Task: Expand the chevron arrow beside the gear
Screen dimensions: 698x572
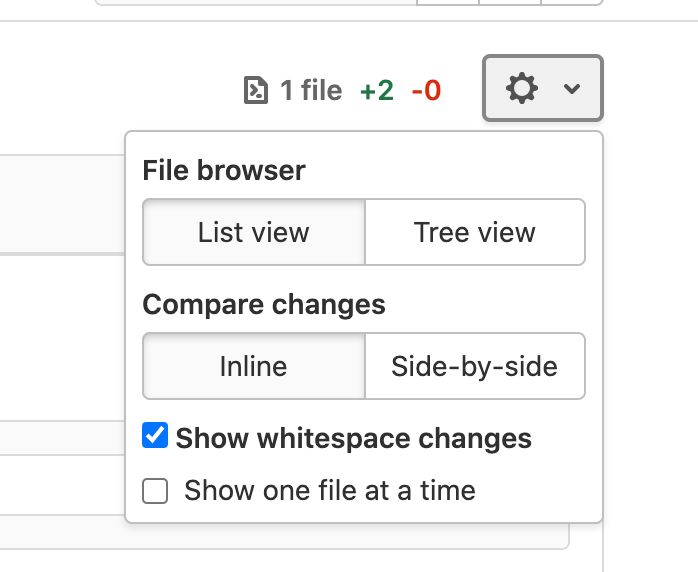Action: coord(572,89)
